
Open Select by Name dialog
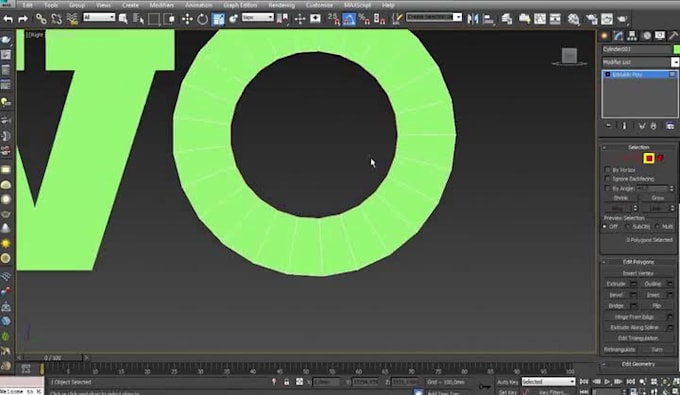(138, 19)
